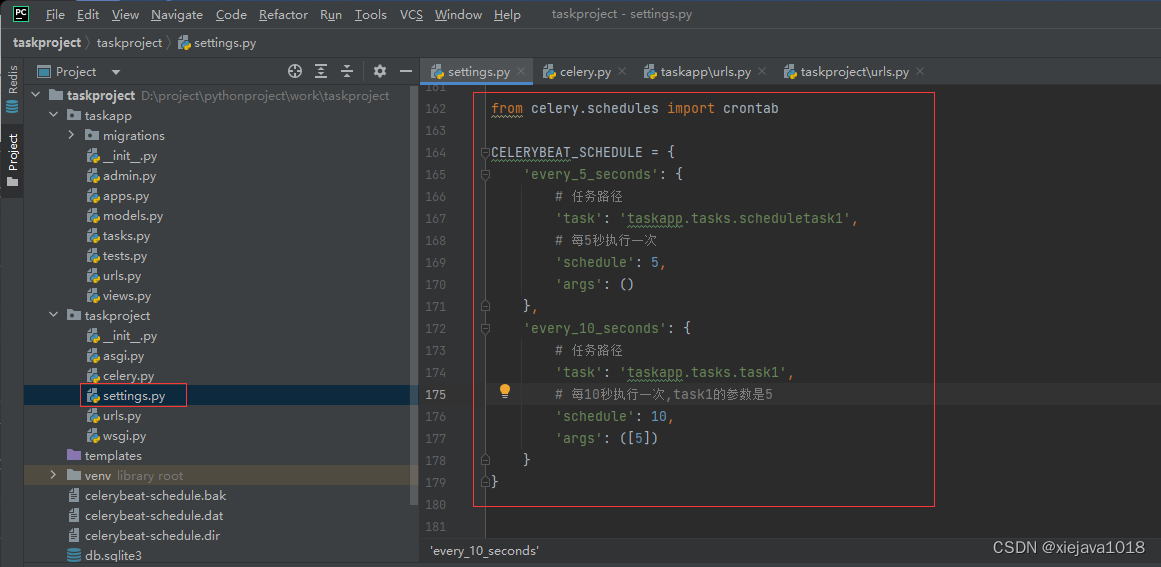Collapse the taskapp folder
The width and height of the screenshot is (1161, 567).
[x=54, y=115]
